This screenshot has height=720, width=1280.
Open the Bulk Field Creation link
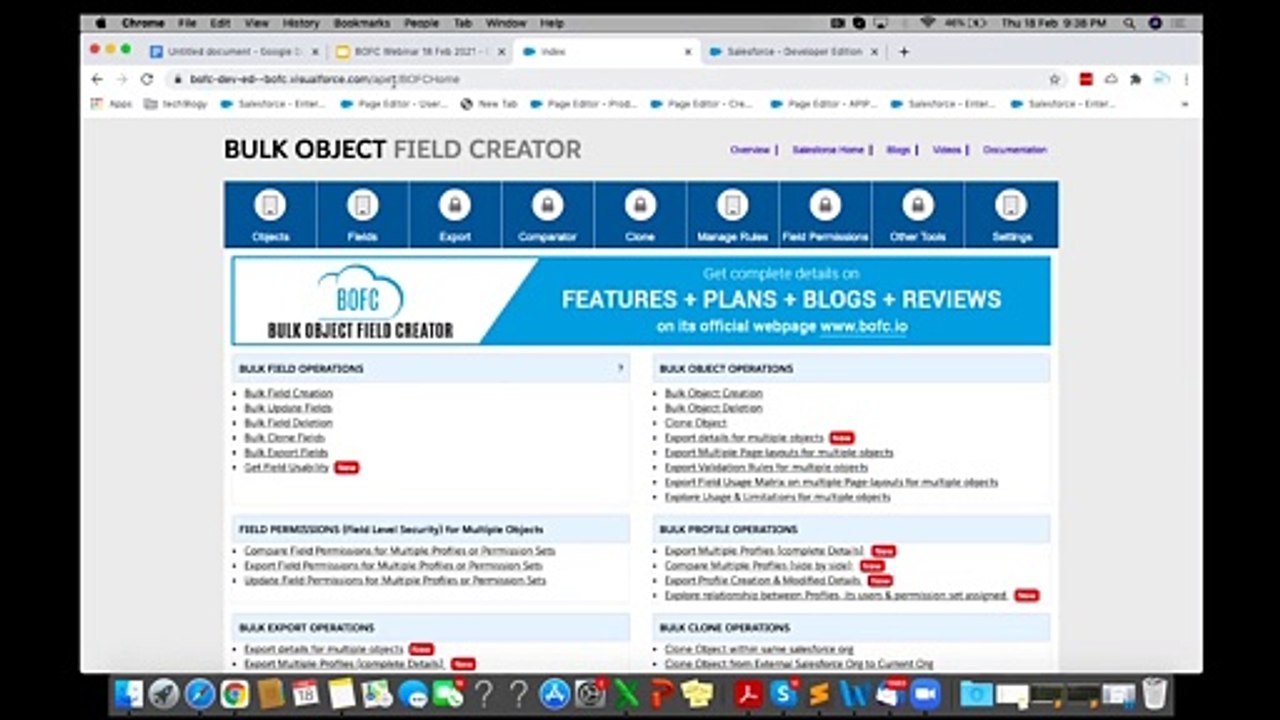click(288, 393)
